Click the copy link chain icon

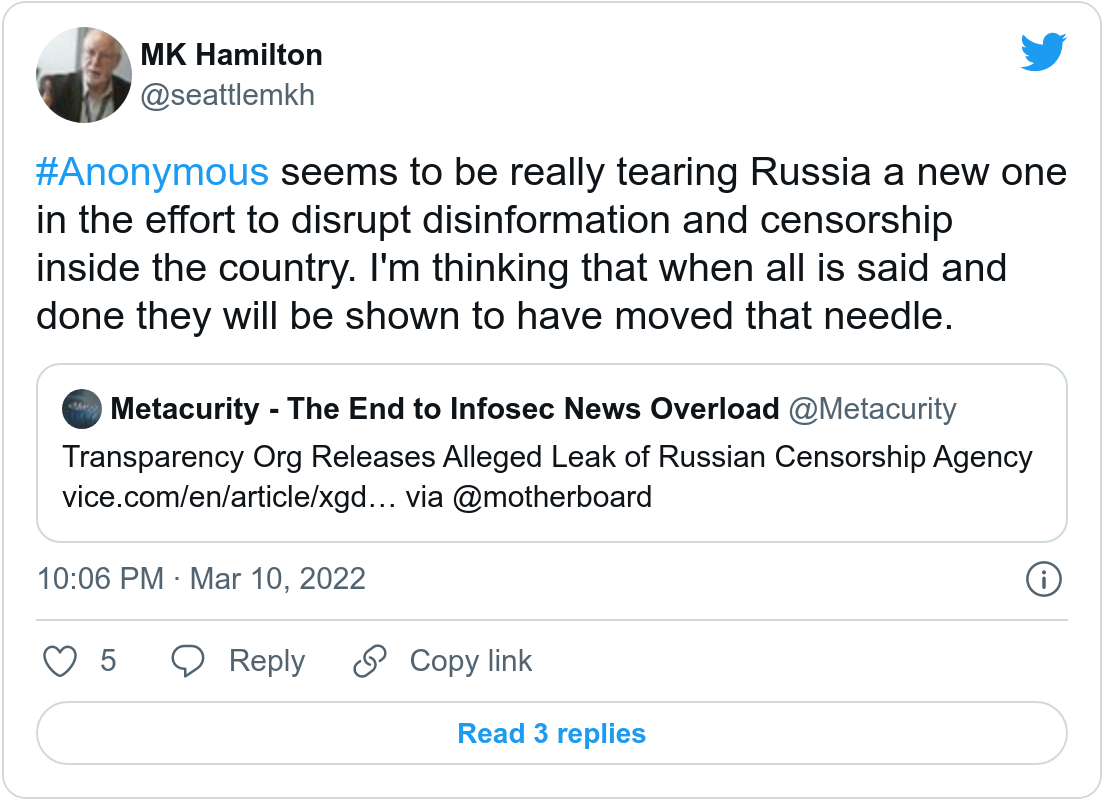370,661
